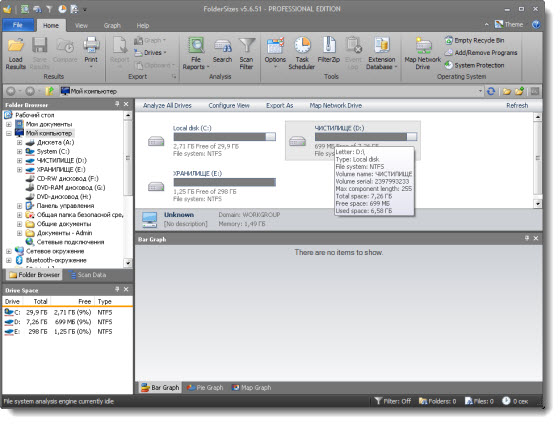560x424 pixels.
Task: Expand System (C:) node
Action: [x=20, y=151]
